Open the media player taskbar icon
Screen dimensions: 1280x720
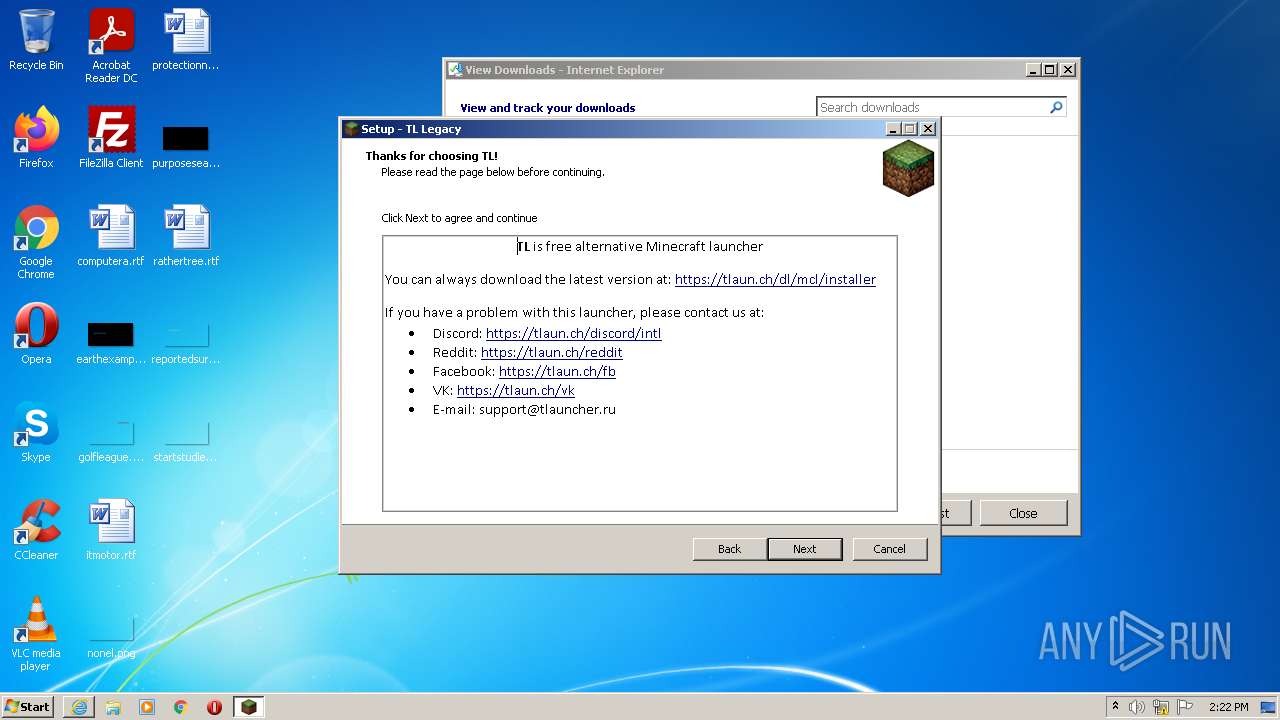click(x=147, y=707)
